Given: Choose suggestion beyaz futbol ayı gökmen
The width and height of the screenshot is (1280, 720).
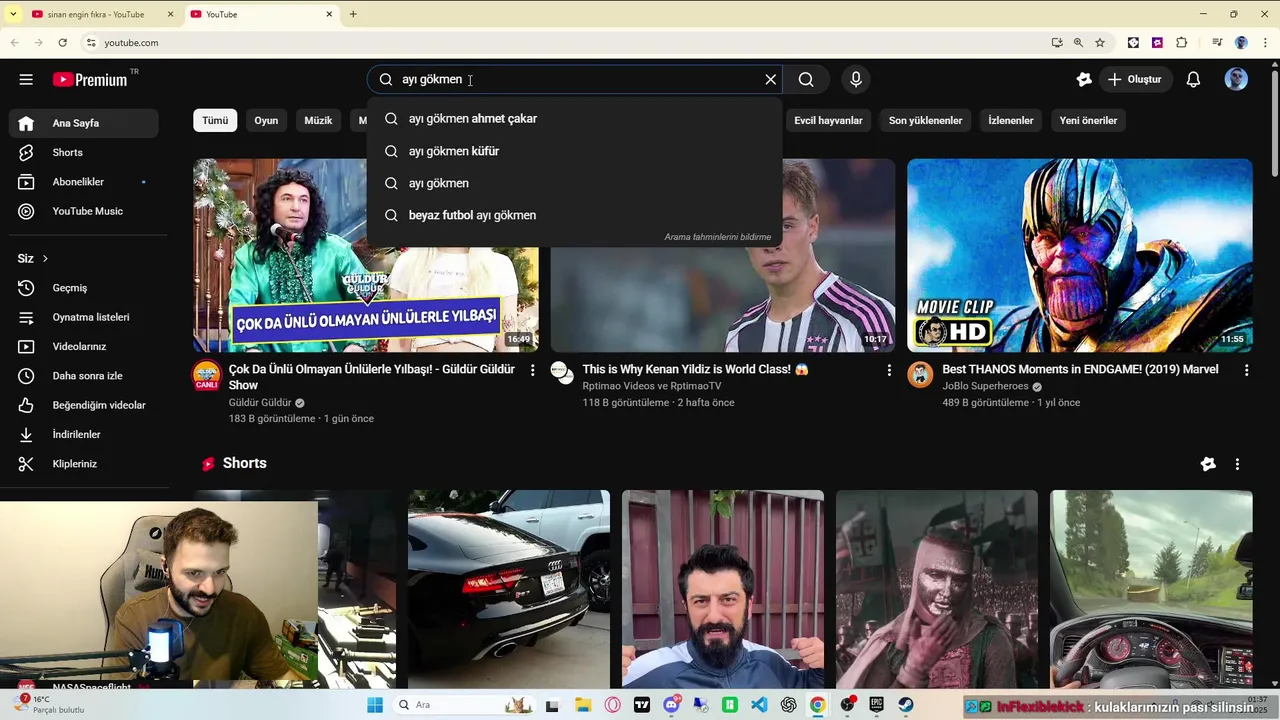Looking at the screenshot, I should [574, 215].
